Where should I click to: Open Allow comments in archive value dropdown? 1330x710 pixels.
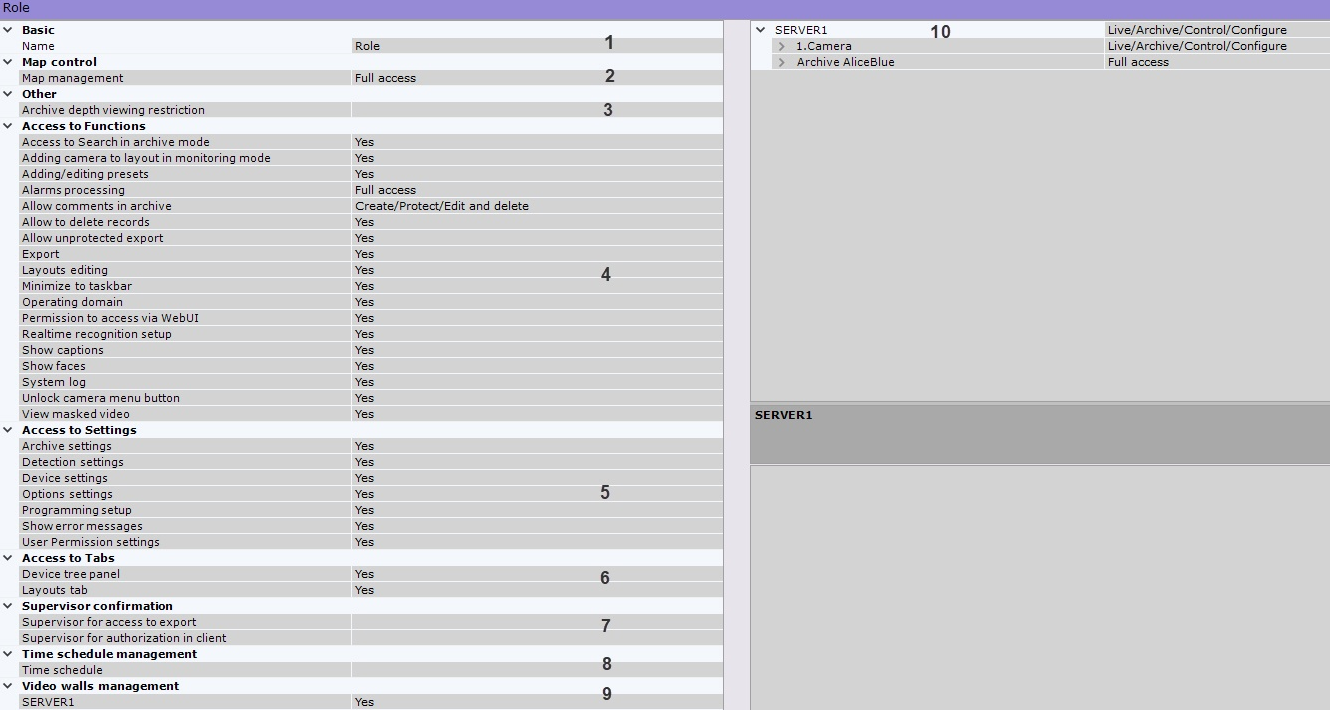point(536,206)
